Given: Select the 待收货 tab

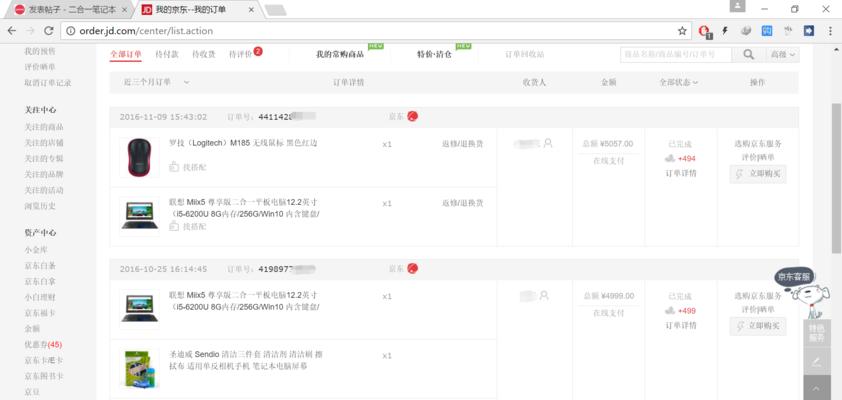Looking at the screenshot, I should (x=204, y=54).
